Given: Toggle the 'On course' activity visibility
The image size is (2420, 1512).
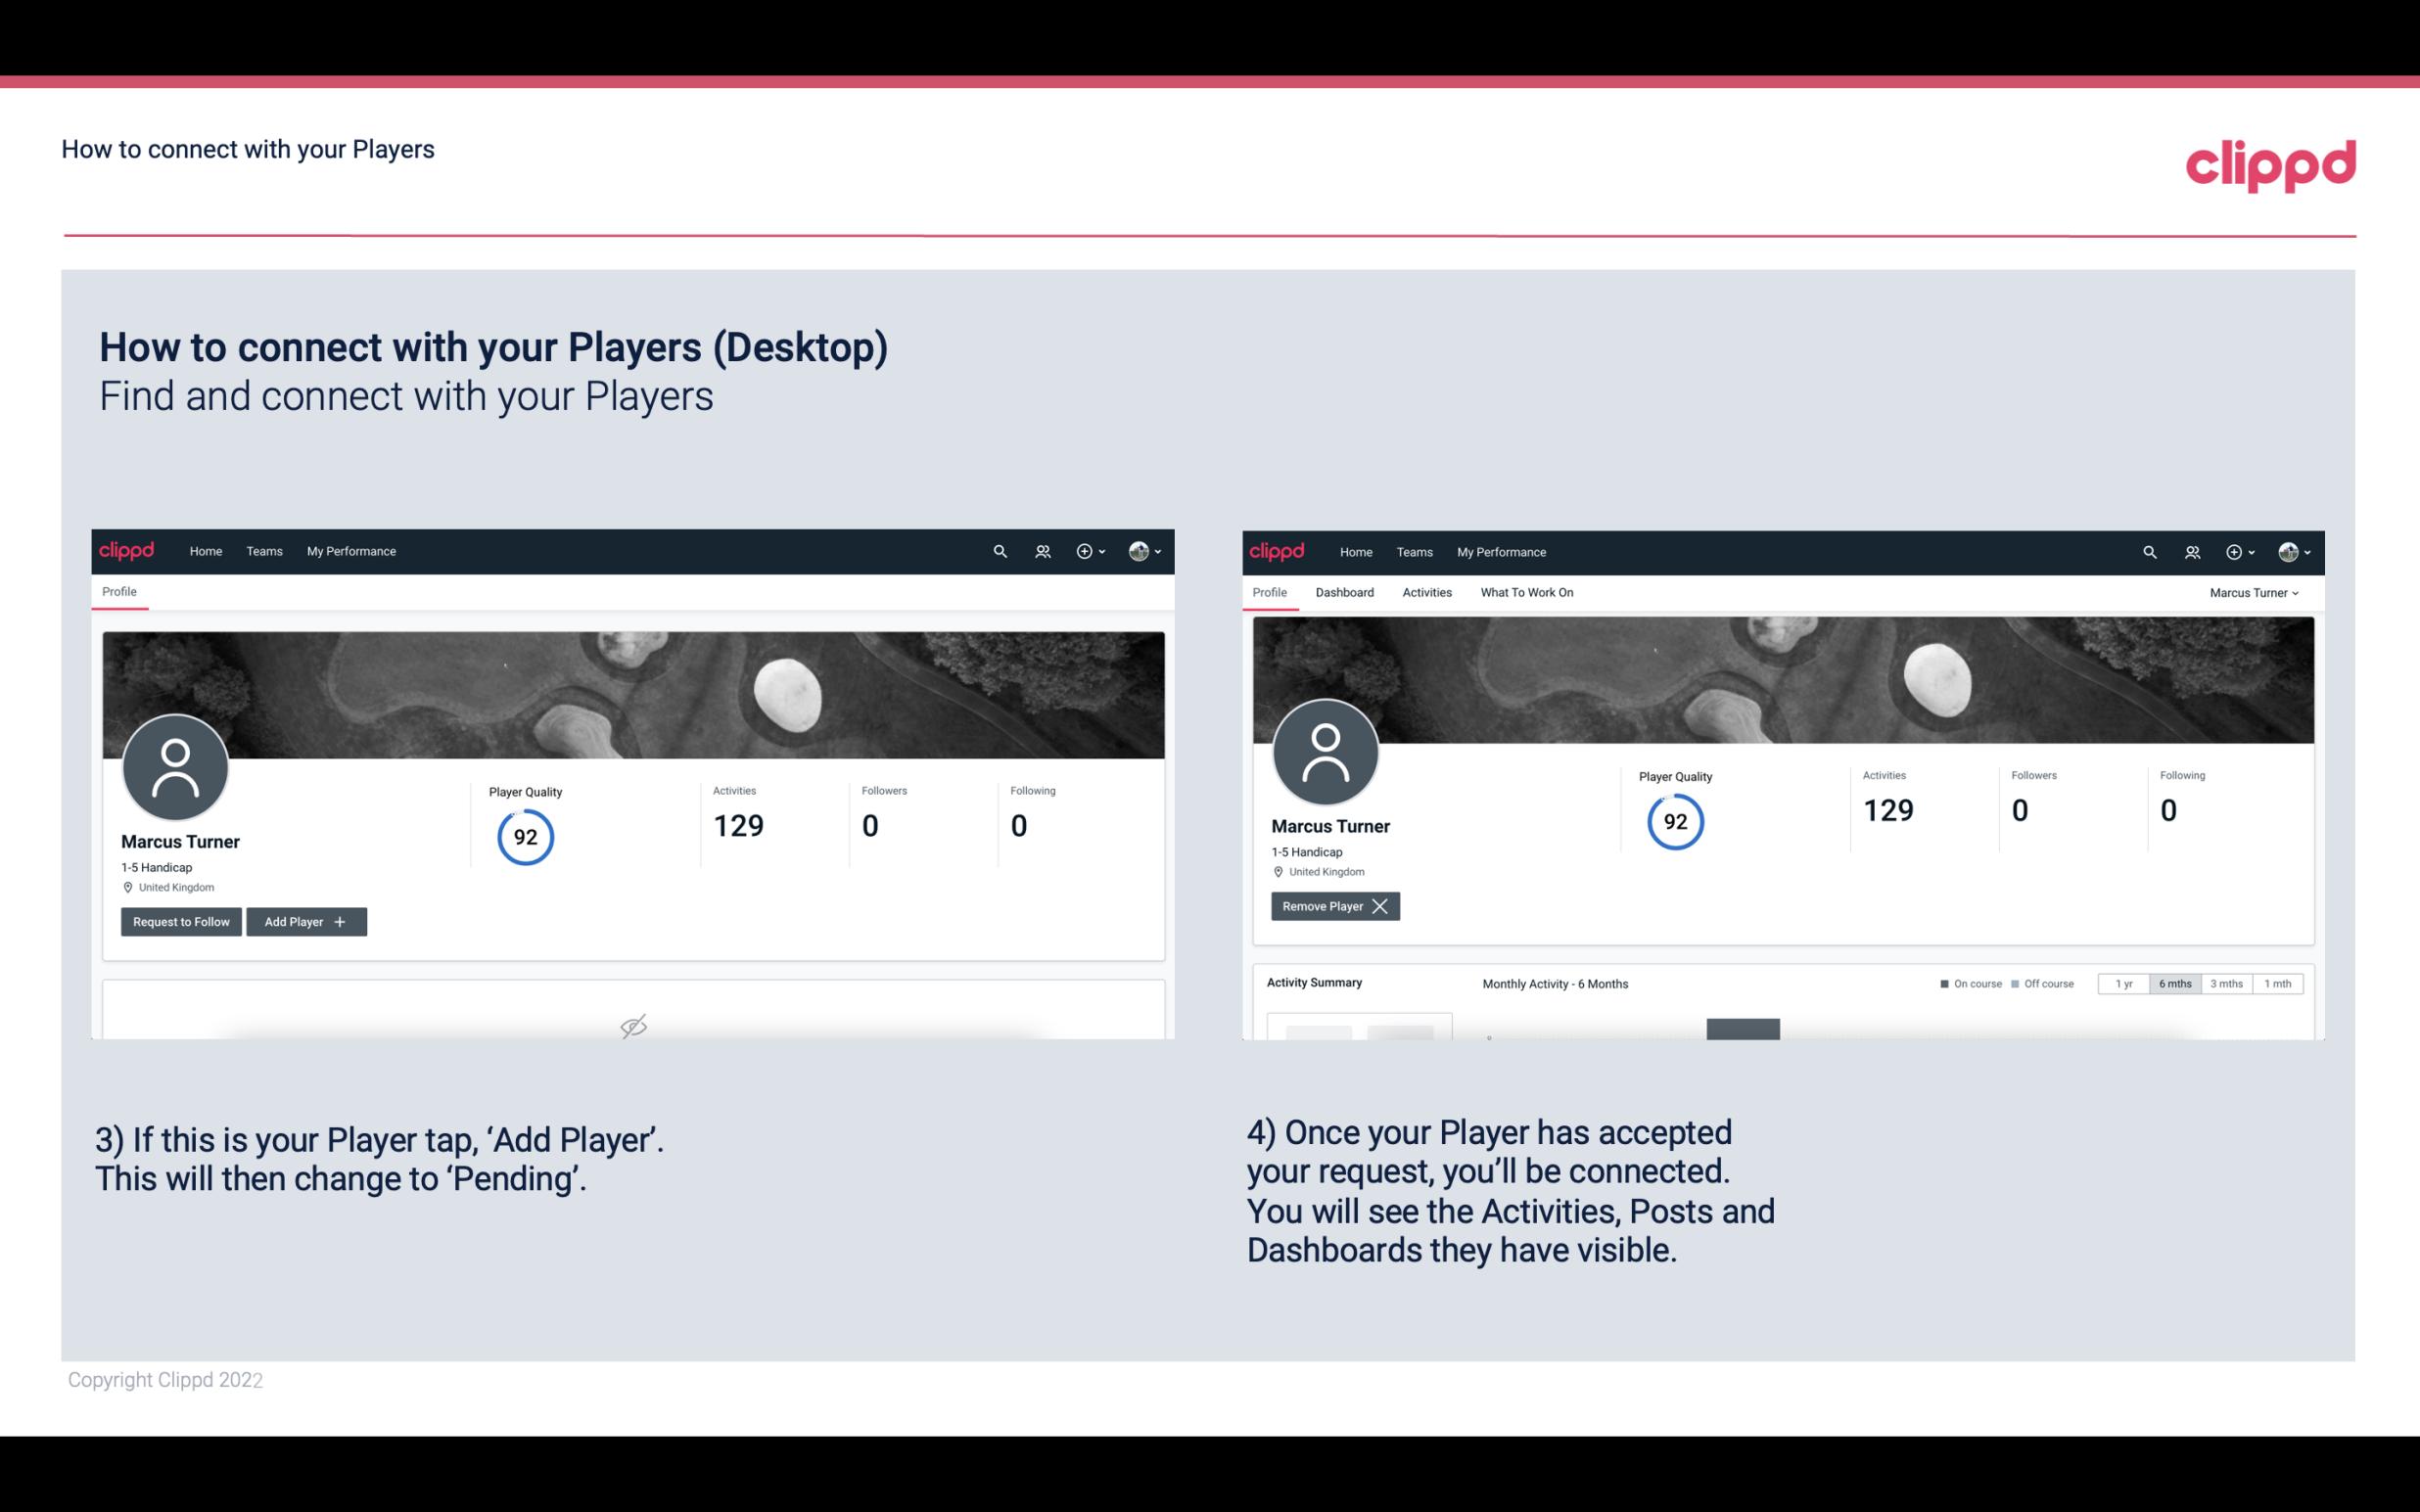Looking at the screenshot, I should 1962,983.
